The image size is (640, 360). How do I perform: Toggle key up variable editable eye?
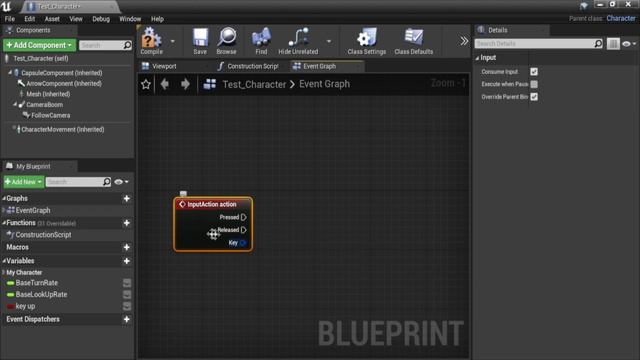coord(127,306)
